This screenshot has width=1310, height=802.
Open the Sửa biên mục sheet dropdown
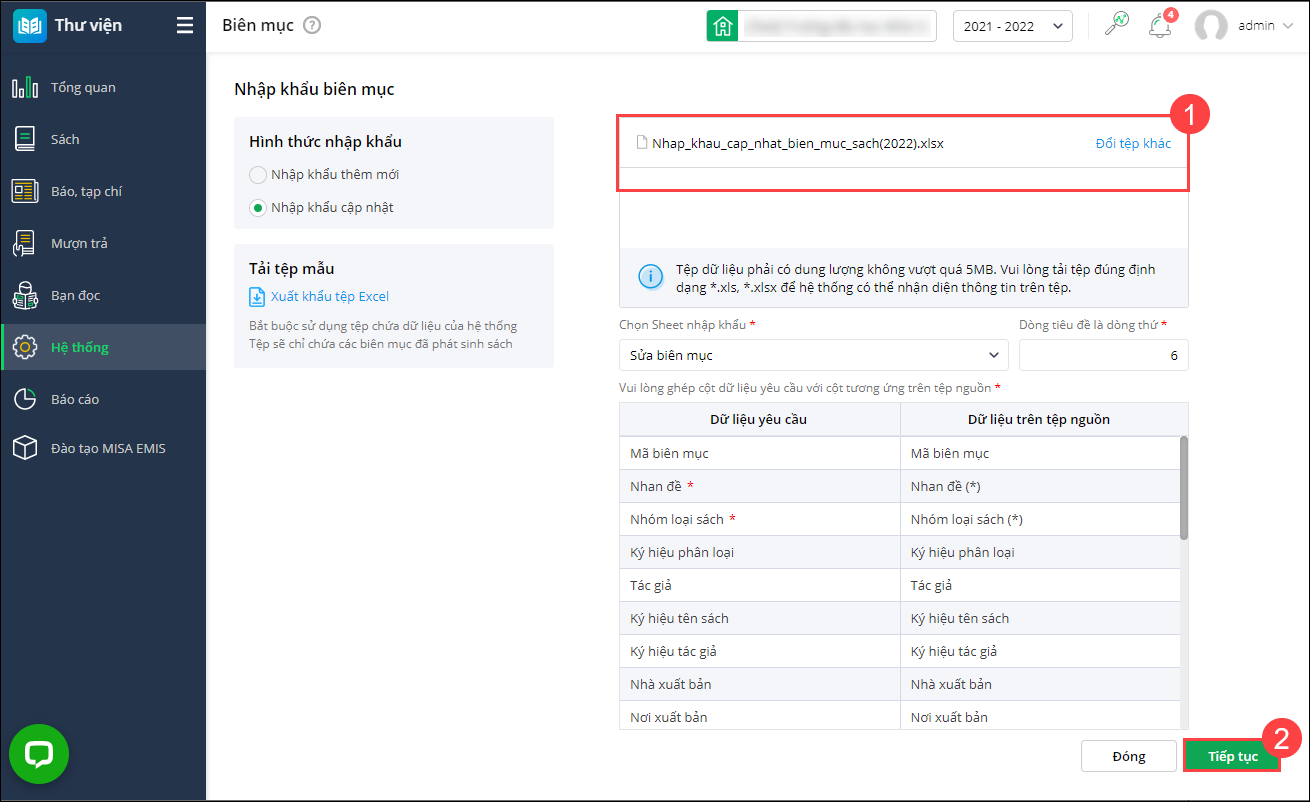point(814,355)
